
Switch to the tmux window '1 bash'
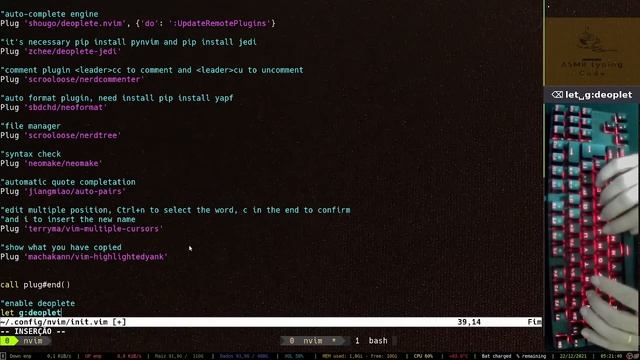(x=371, y=340)
